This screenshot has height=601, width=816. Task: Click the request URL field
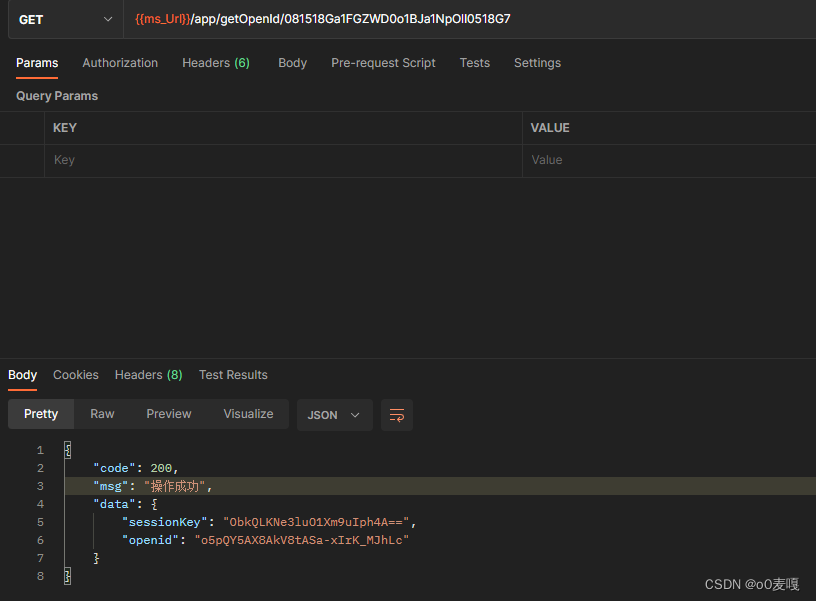[x=469, y=19]
